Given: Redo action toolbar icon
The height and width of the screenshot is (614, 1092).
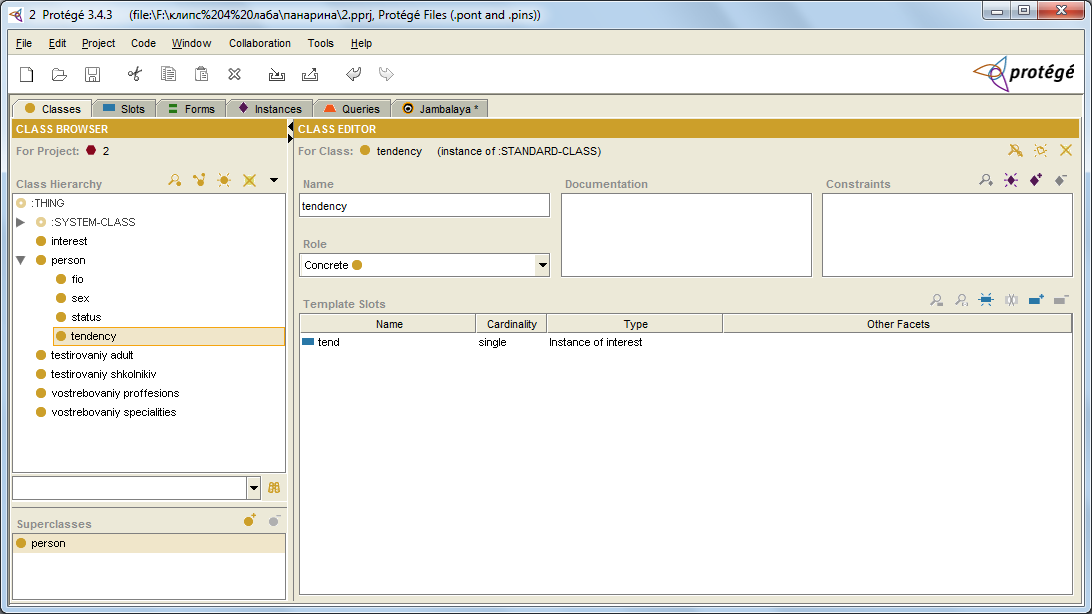Looking at the screenshot, I should [386, 74].
